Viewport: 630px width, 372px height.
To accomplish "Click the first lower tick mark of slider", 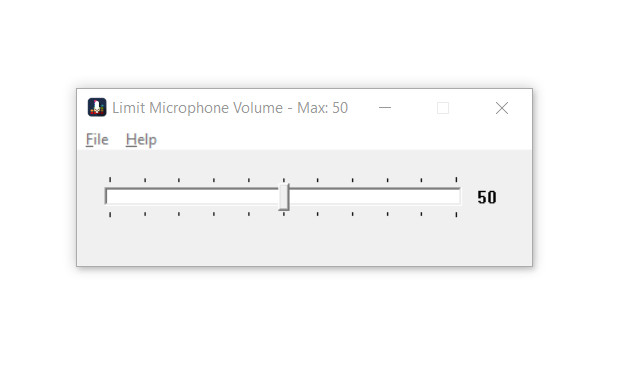I will click(x=110, y=215).
